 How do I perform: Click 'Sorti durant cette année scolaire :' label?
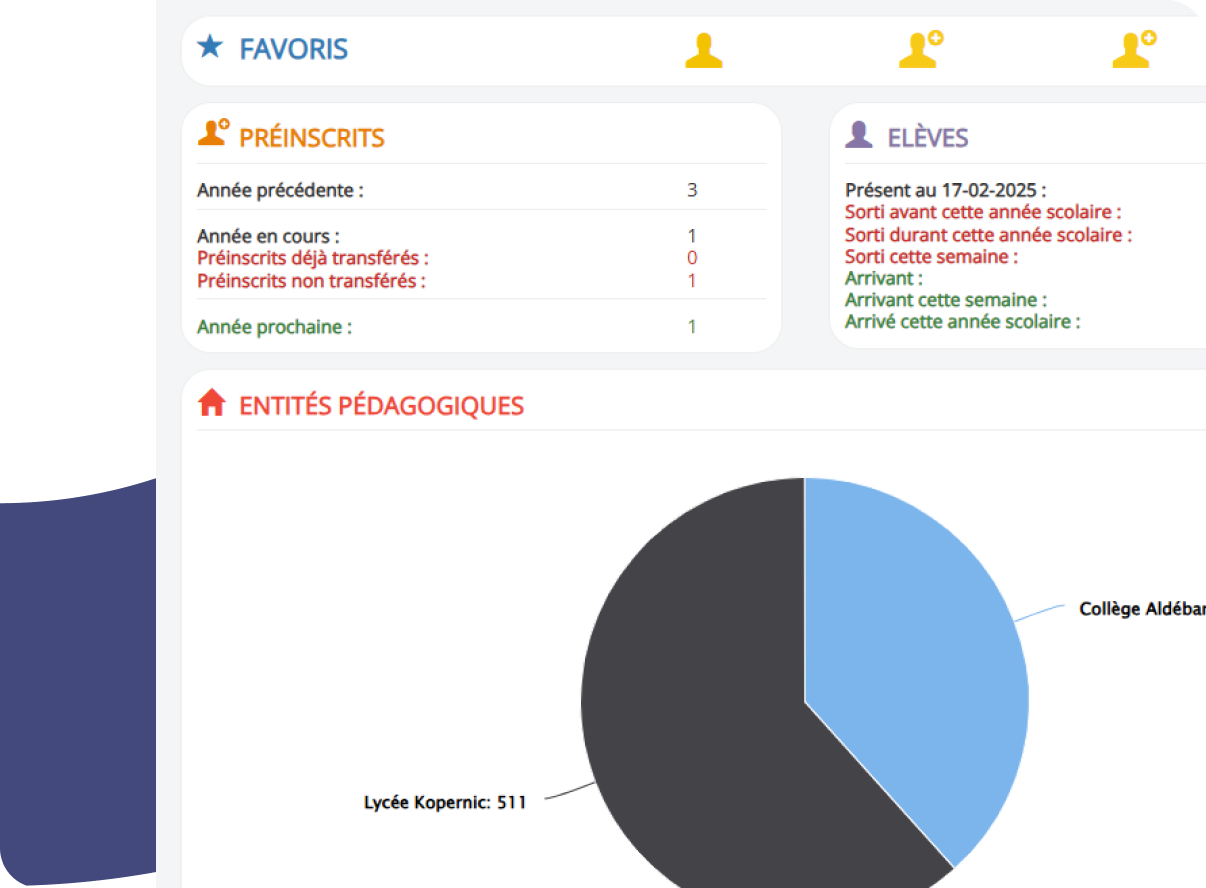tap(988, 234)
